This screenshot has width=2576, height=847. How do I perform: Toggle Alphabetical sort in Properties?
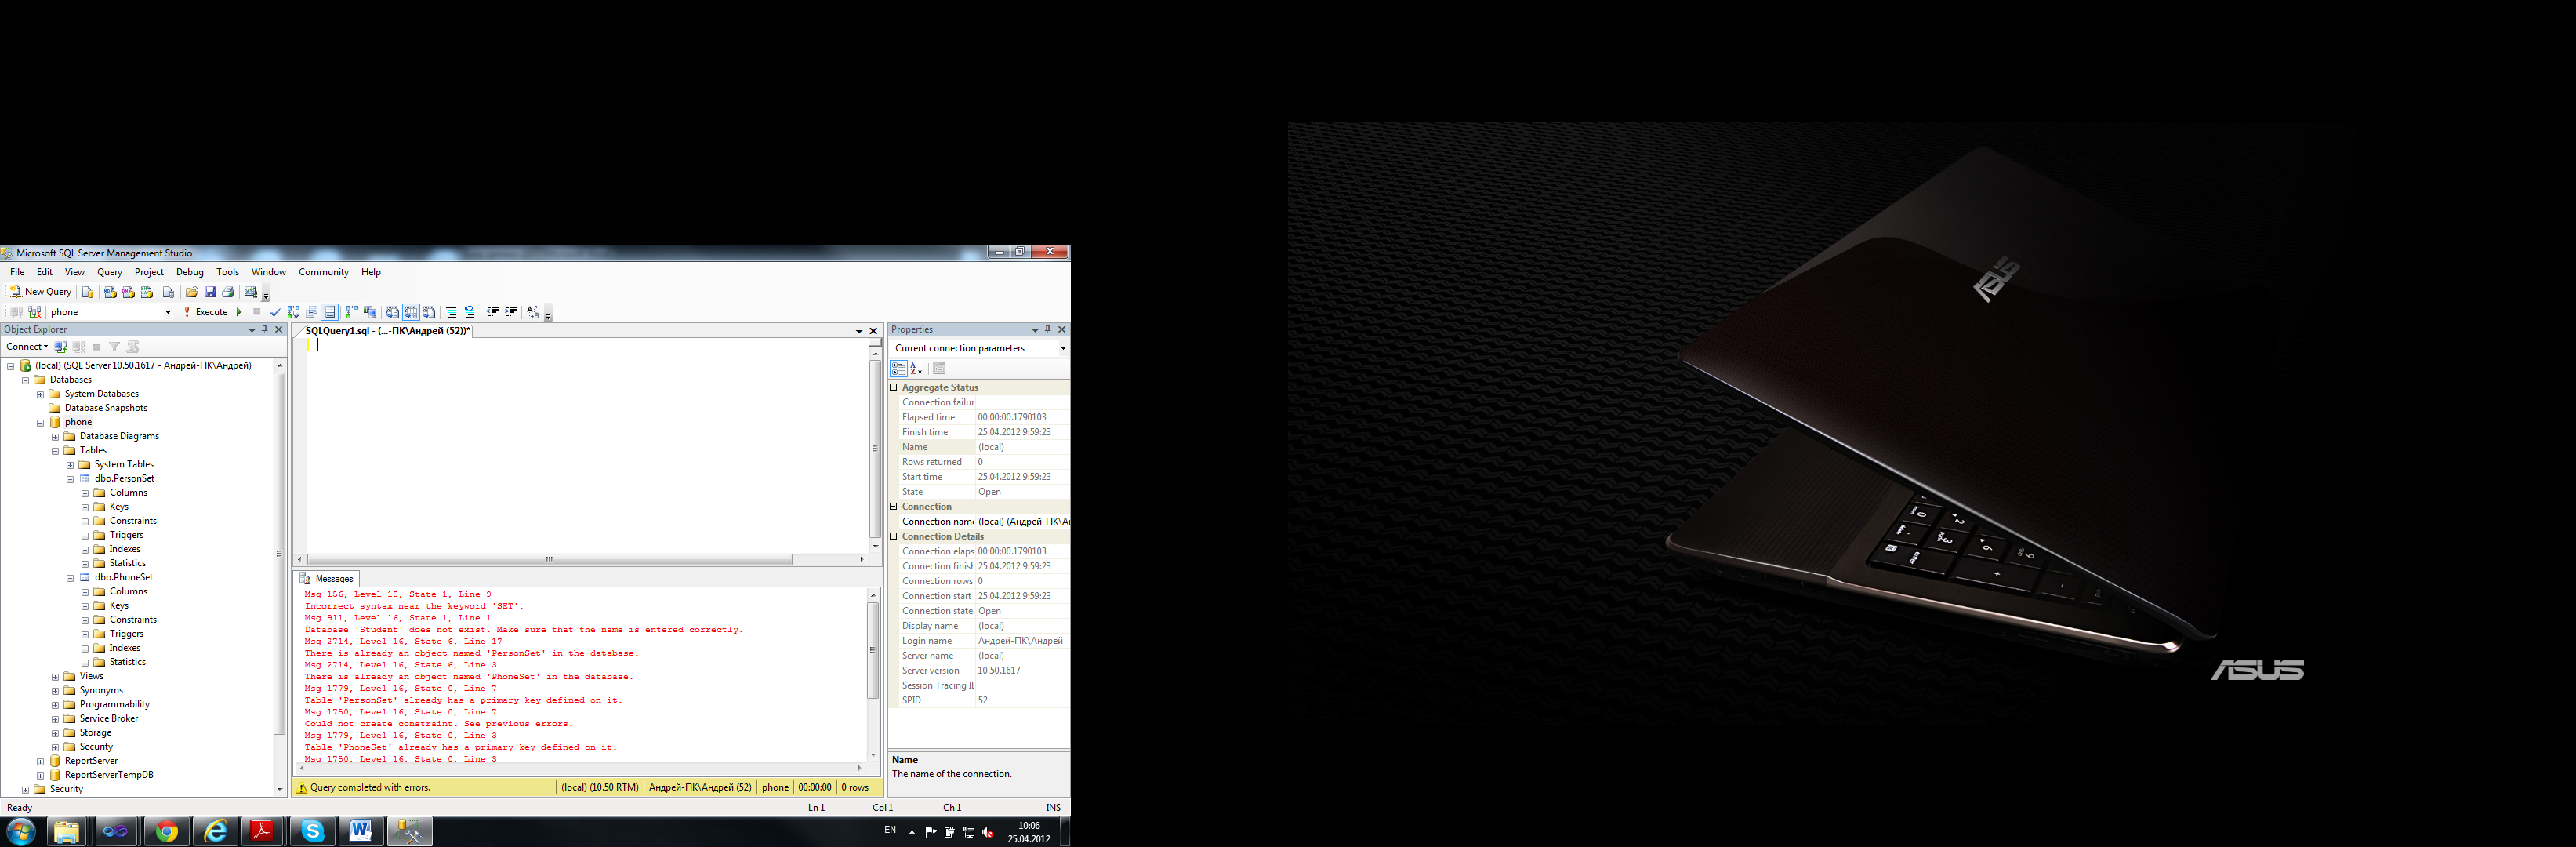916,369
